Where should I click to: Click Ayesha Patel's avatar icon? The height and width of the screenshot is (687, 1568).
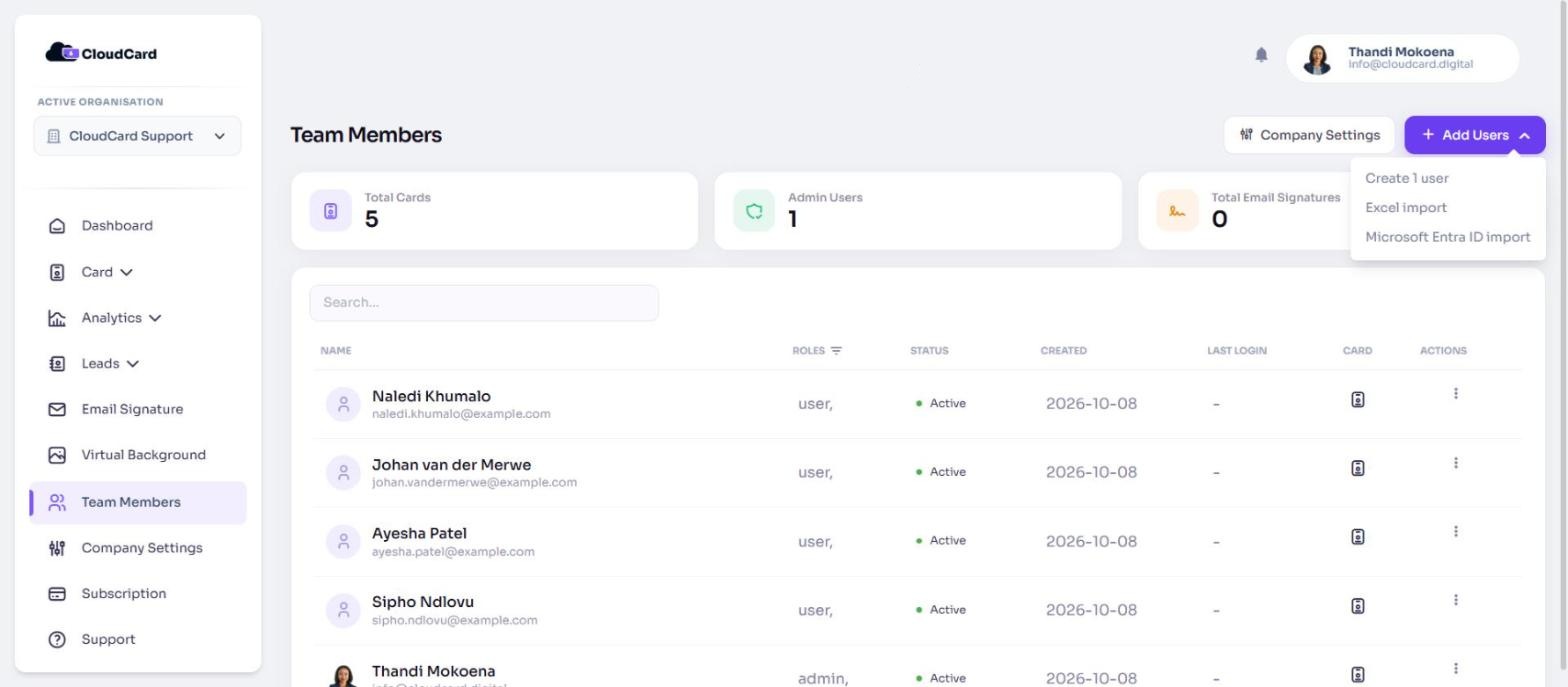343,541
